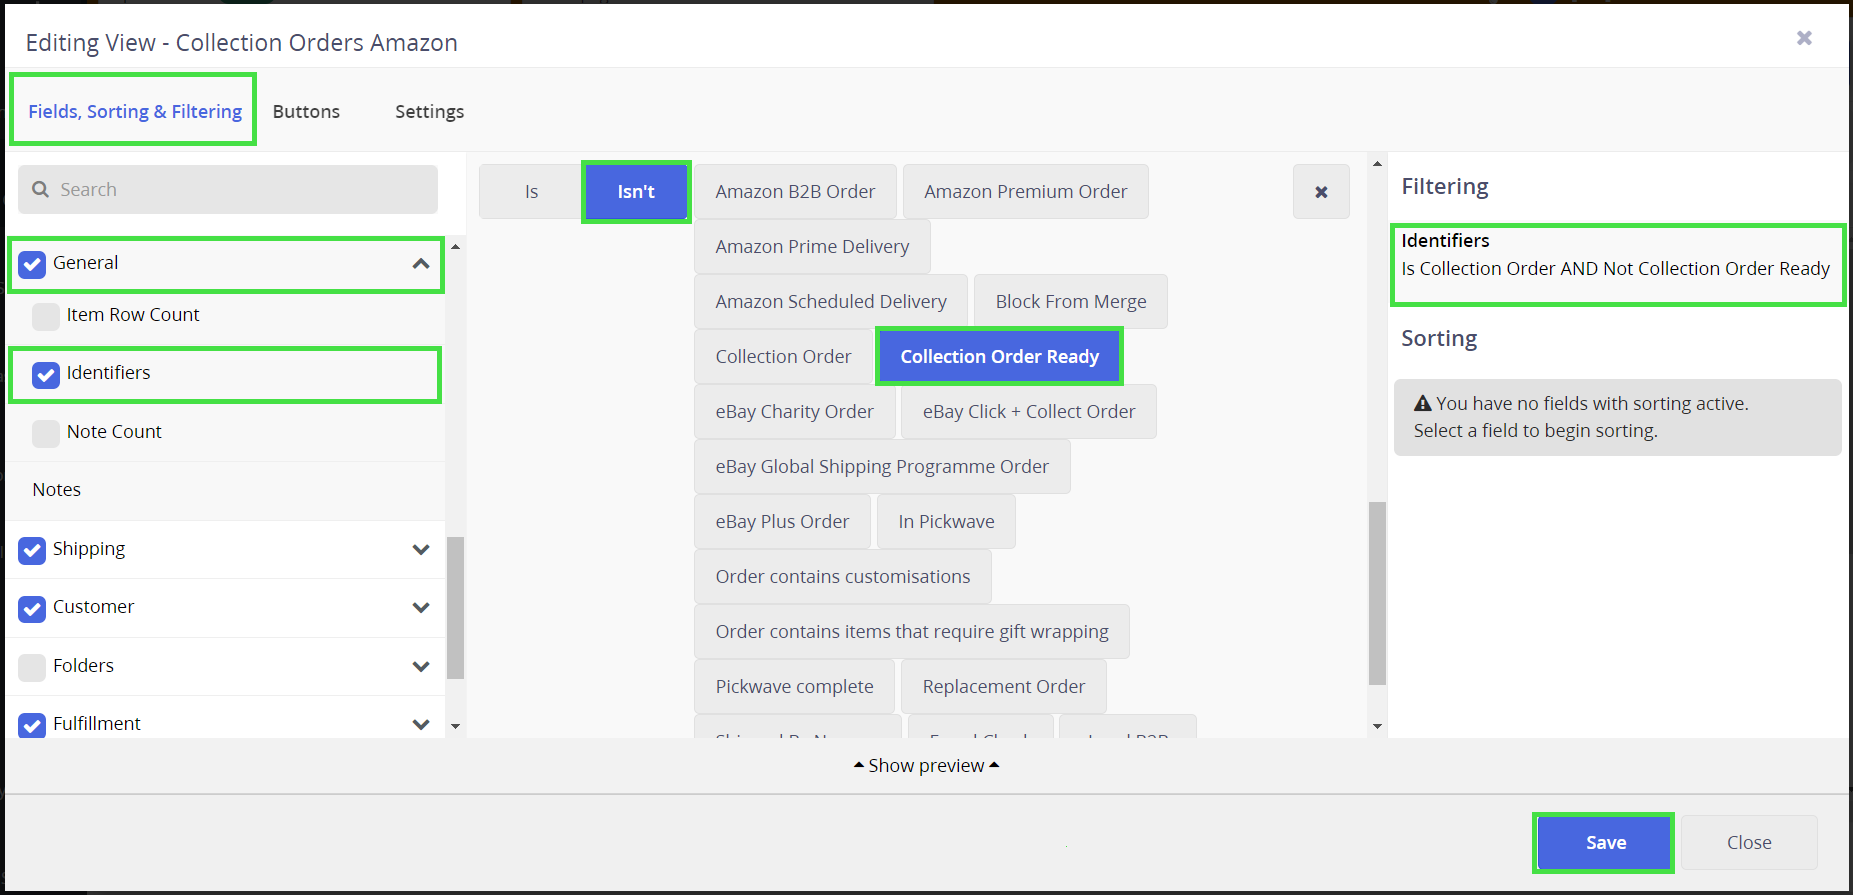The height and width of the screenshot is (895, 1853).
Task: Enable the Item Row Count checkbox
Action: point(46,316)
